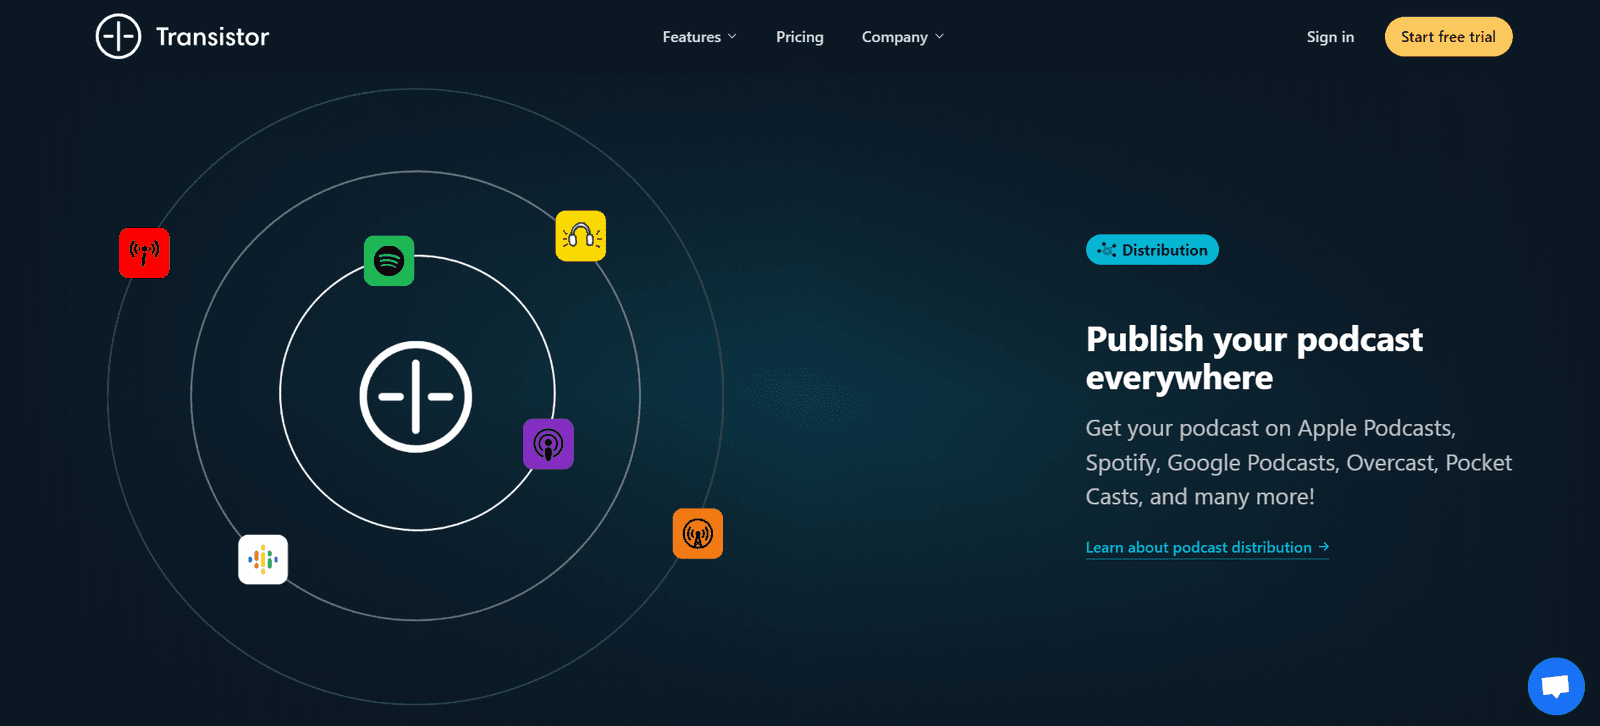Image resolution: width=1600 pixels, height=726 pixels.
Task: Go to the Pricing page
Action: (800, 37)
